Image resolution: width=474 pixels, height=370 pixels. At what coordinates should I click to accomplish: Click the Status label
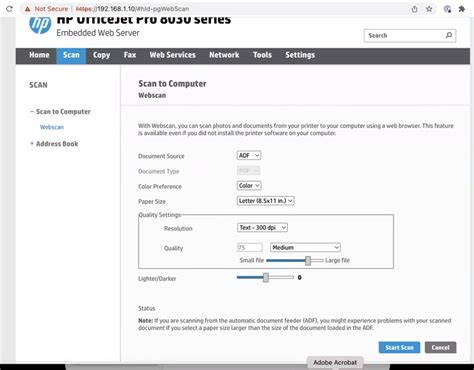pyautogui.click(x=147, y=308)
